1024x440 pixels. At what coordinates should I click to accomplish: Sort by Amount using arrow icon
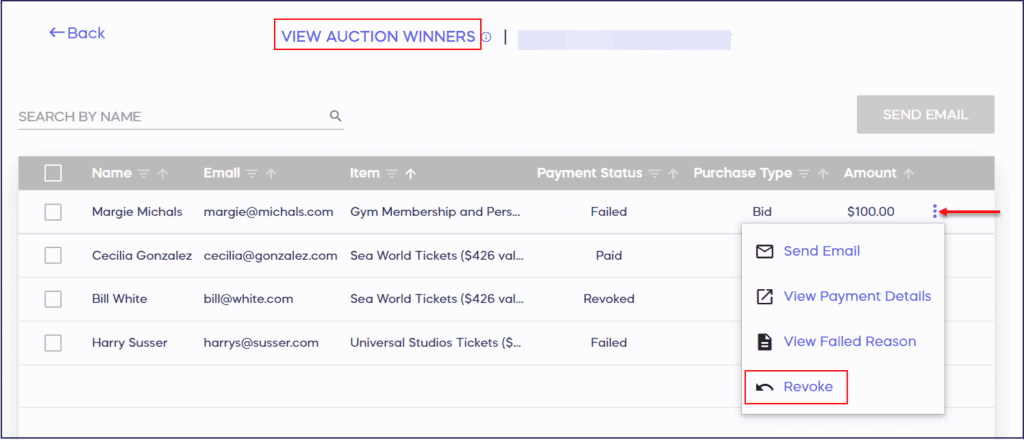pyautogui.click(x=909, y=173)
